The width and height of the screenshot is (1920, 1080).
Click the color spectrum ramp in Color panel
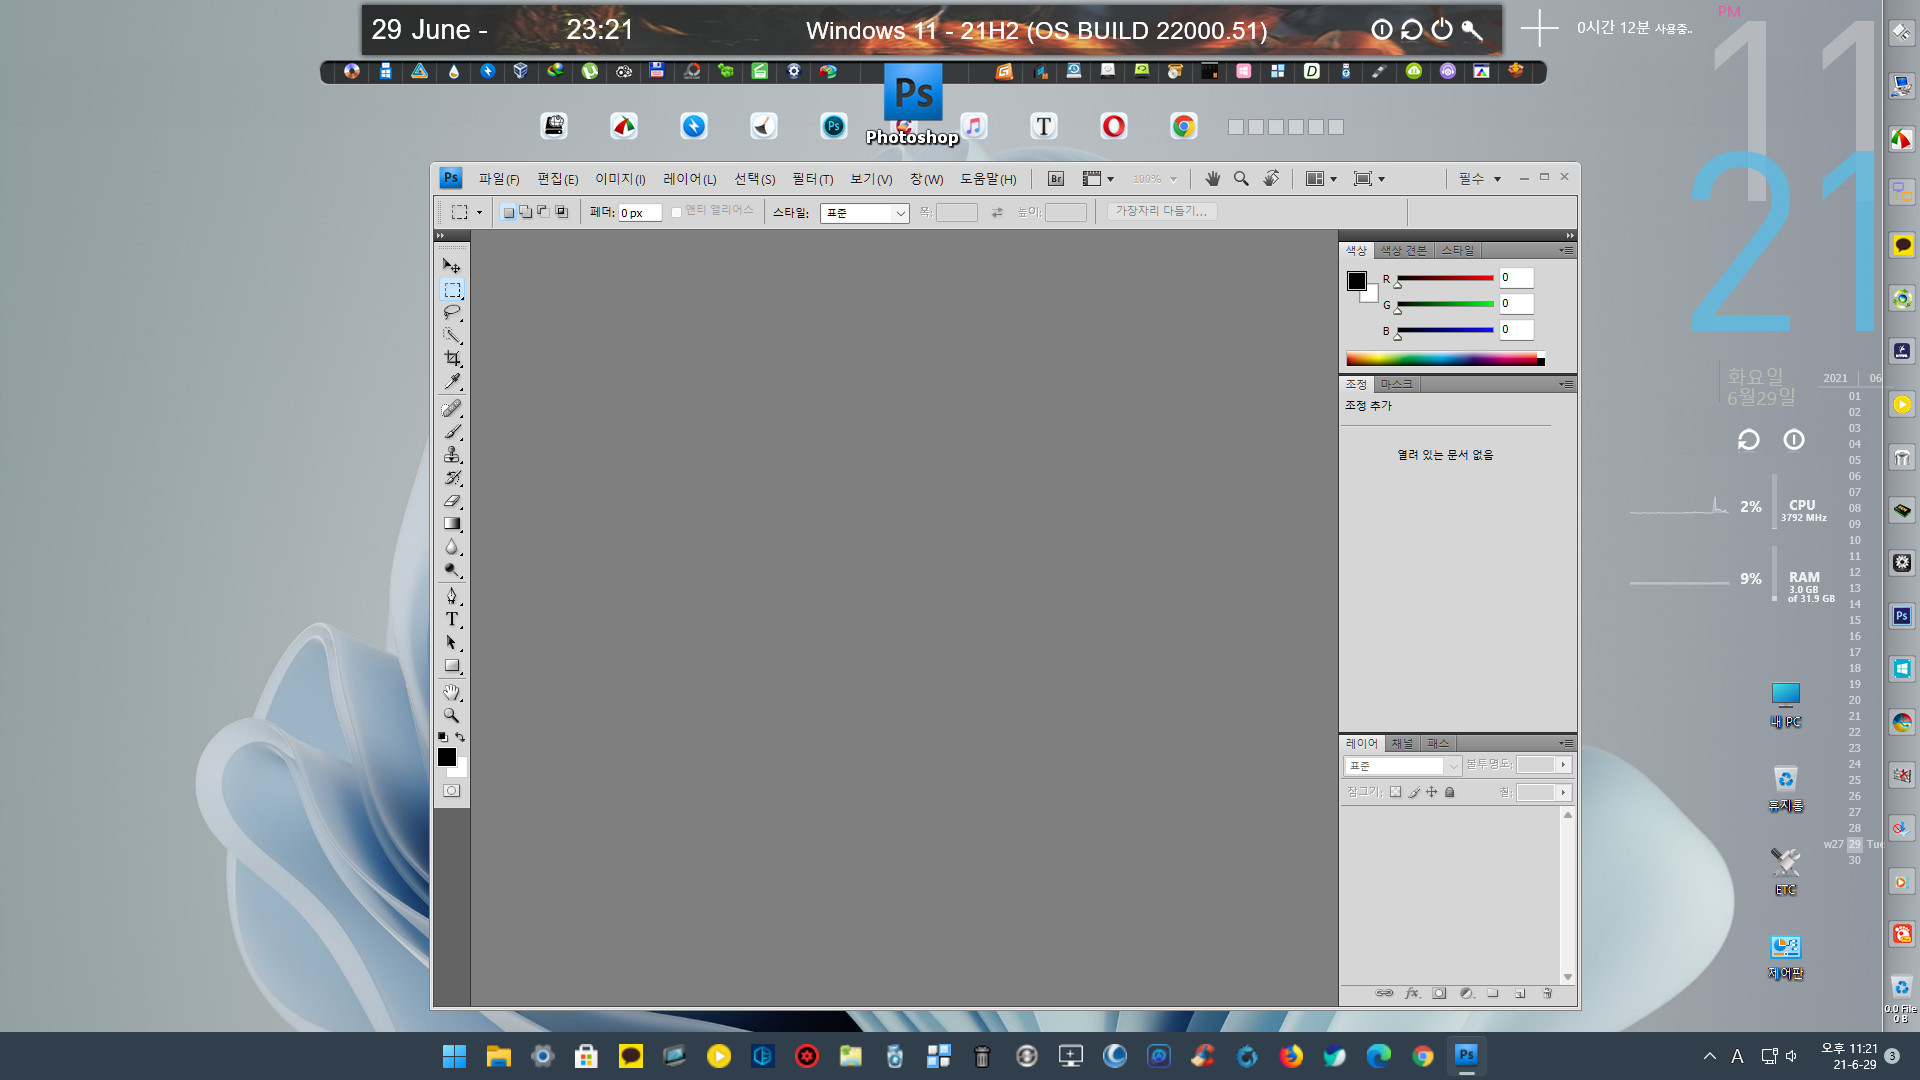(x=1445, y=359)
